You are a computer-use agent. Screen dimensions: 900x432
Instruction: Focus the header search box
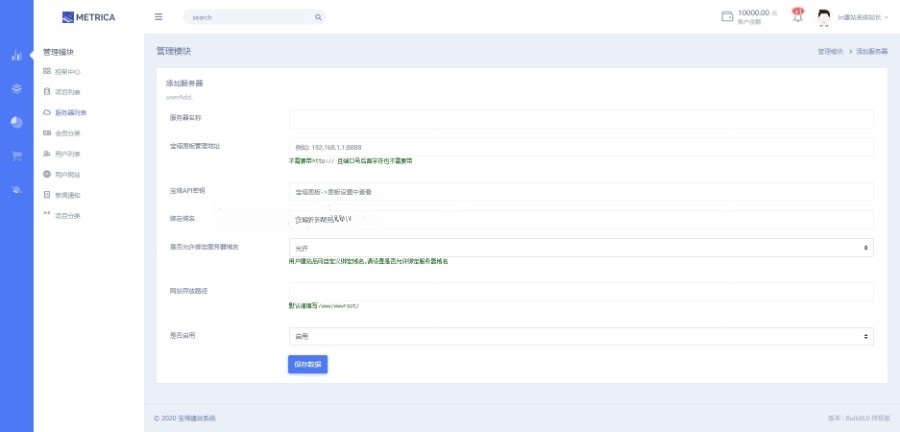click(254, 17)
